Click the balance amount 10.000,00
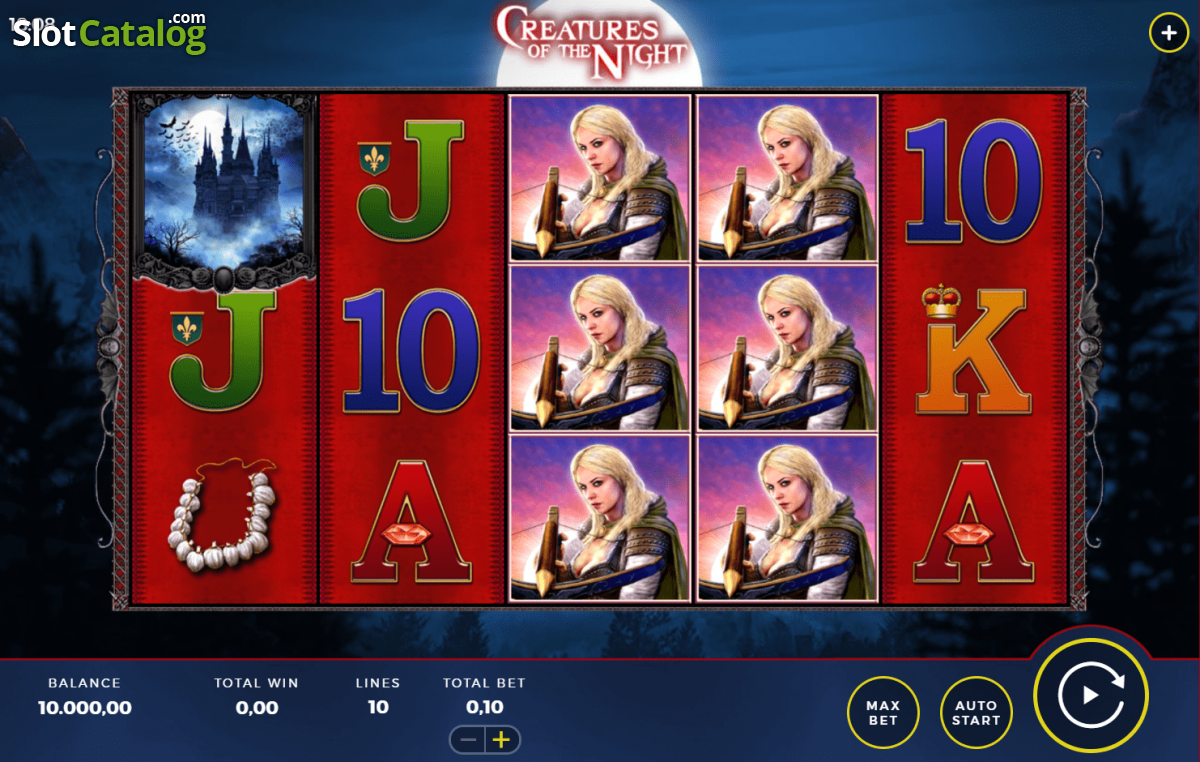Viewport: 1200px width, 762px height. click(x=85, y=708)
